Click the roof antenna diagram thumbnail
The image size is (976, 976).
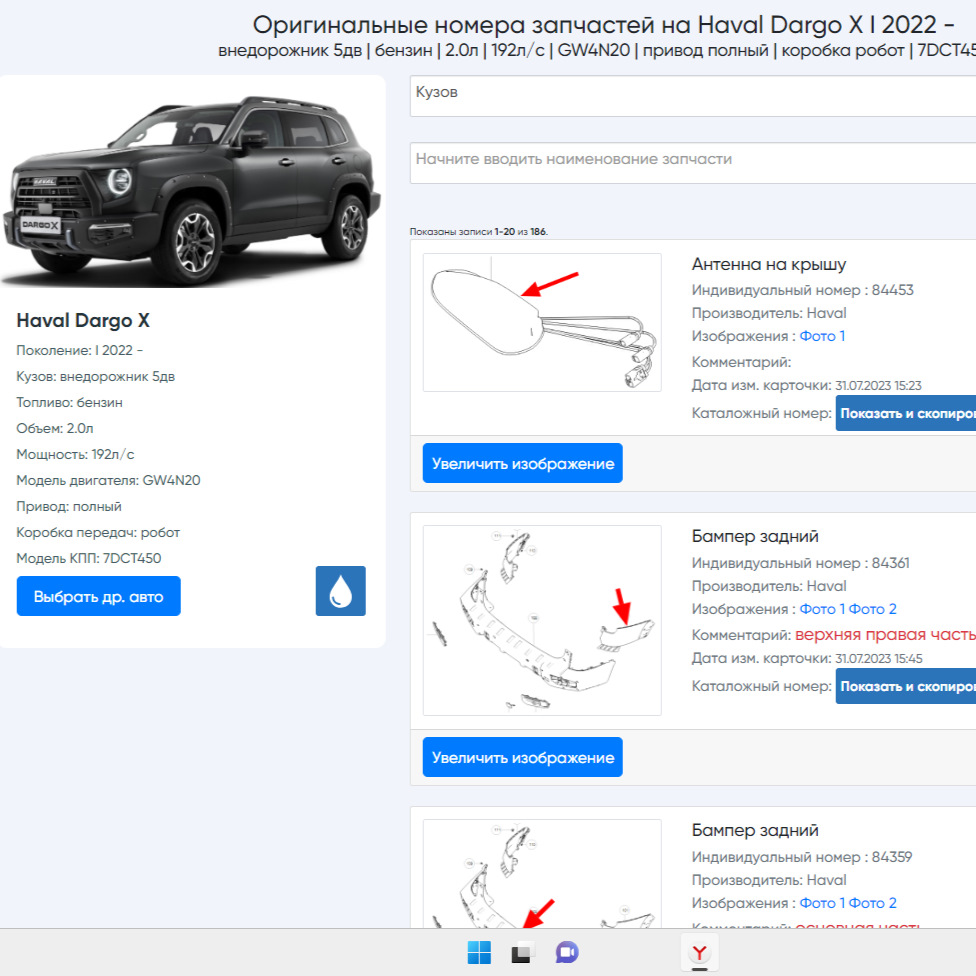542,322
